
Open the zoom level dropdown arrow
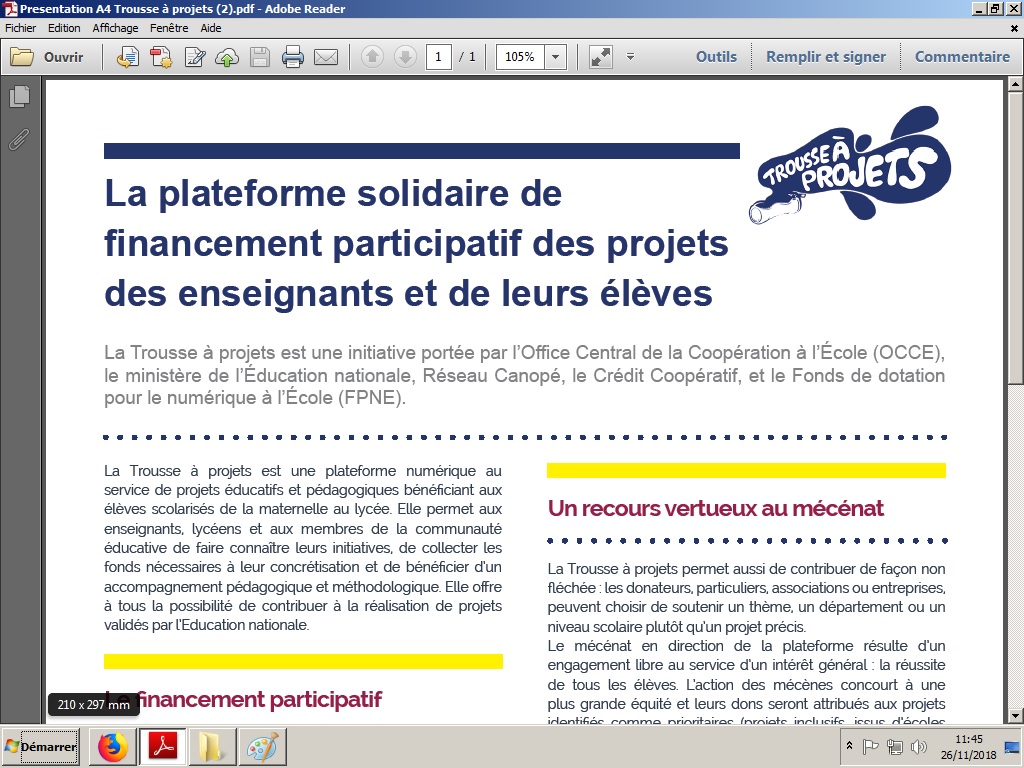pyautogui.click(x=555, y=57)
